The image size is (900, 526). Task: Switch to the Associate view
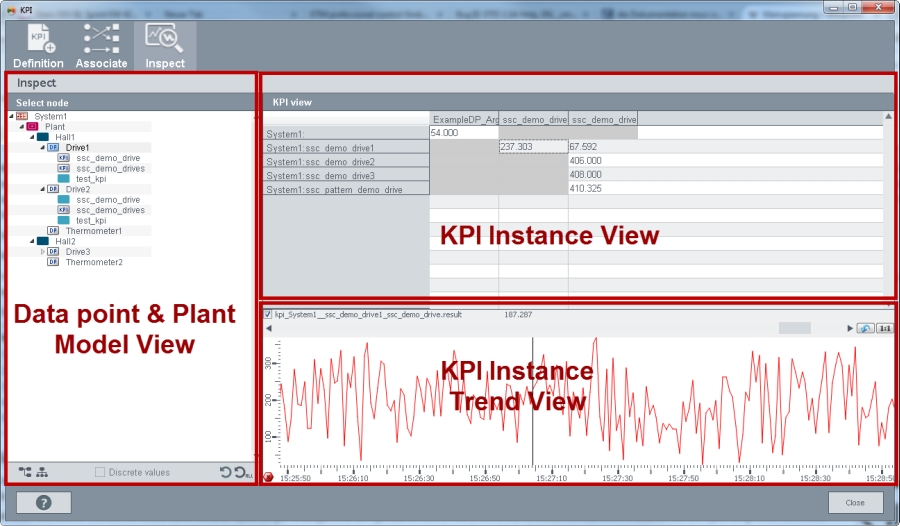[x=102, y=46]
